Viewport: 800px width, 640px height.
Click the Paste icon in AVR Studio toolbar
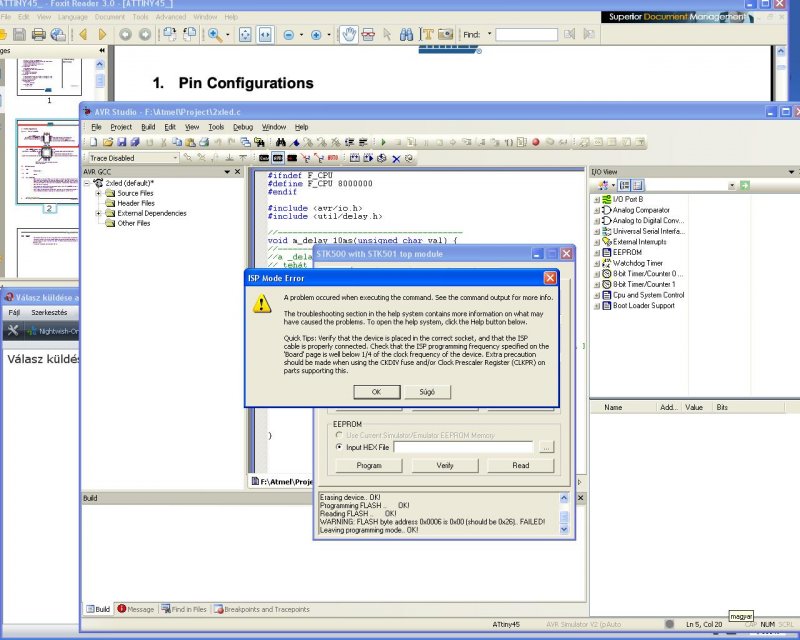click(x=190, y=142)
